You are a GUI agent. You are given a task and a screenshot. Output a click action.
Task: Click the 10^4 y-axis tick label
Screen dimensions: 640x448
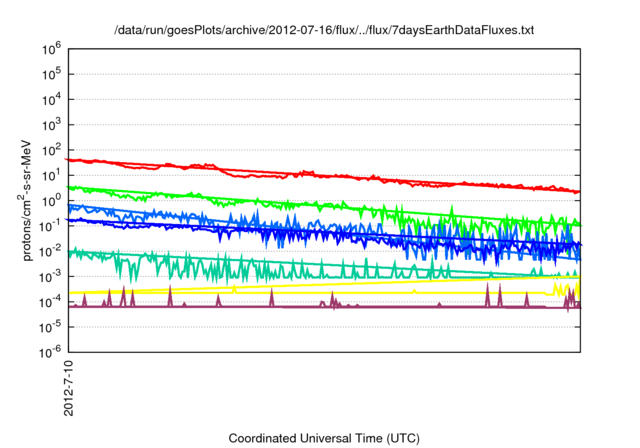tap(51, 100)
